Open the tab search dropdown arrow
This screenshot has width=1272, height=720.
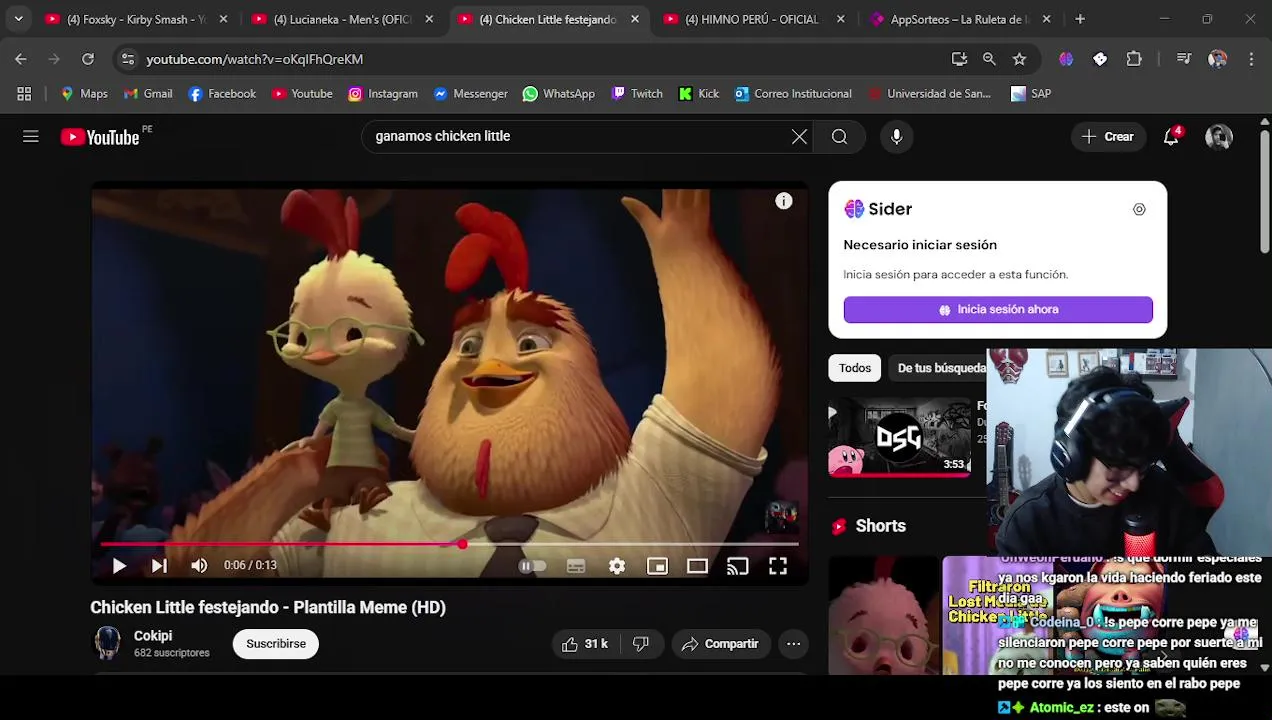(18, 19)
